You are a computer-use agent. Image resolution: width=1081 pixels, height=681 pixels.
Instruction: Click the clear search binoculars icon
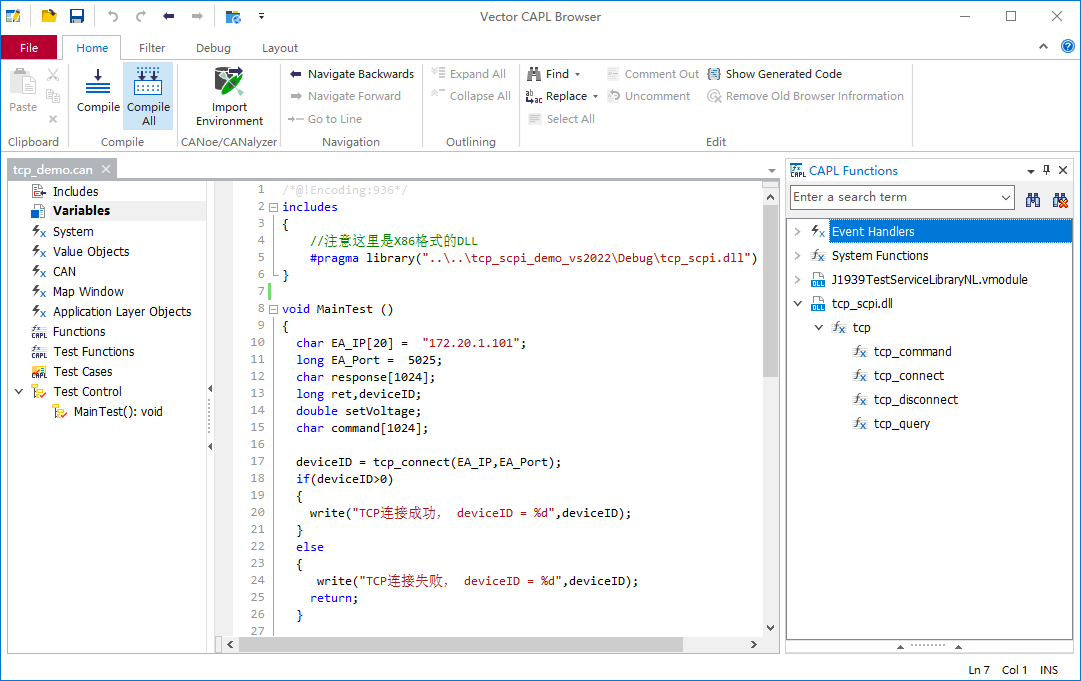[1060, 200]
